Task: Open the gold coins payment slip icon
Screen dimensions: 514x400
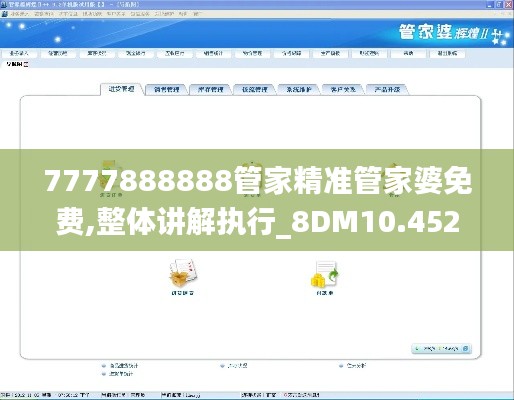Action: tap(325, 274)
